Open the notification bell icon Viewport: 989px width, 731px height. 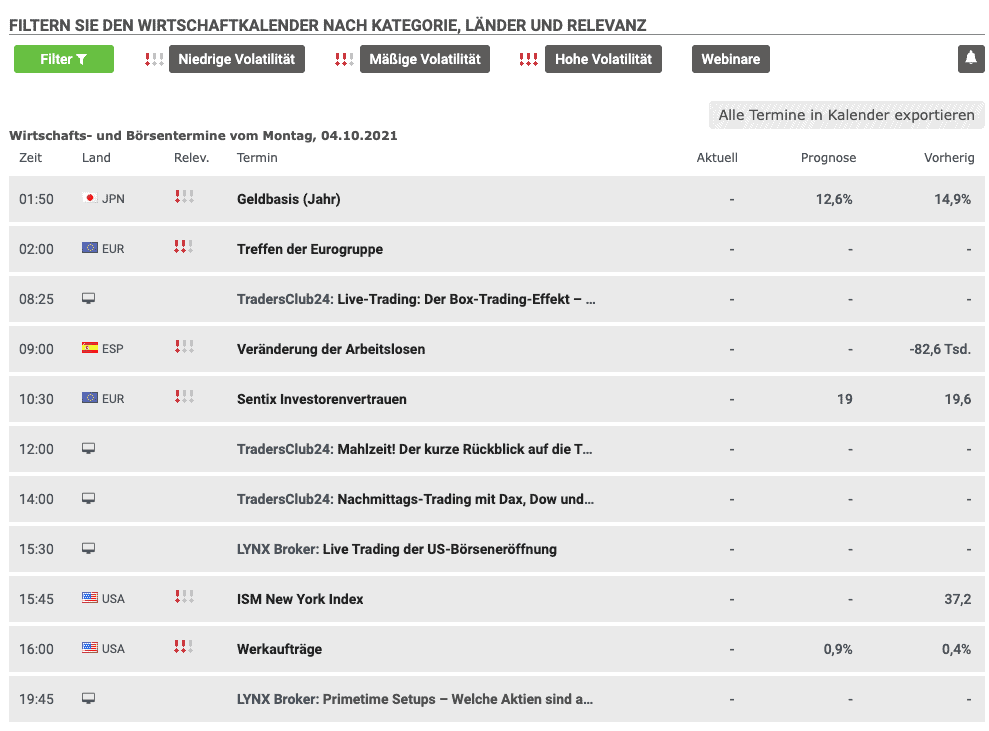tap(969, 59)
